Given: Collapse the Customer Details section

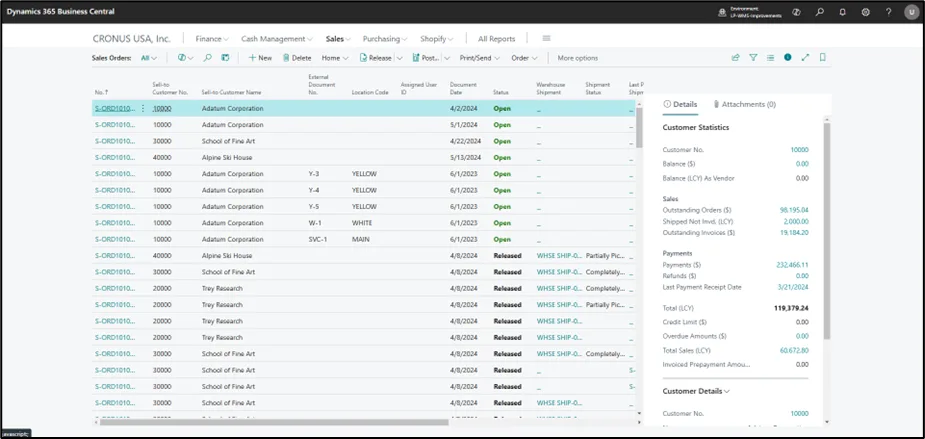Looking at the screenshot, I should coord(696,391).
